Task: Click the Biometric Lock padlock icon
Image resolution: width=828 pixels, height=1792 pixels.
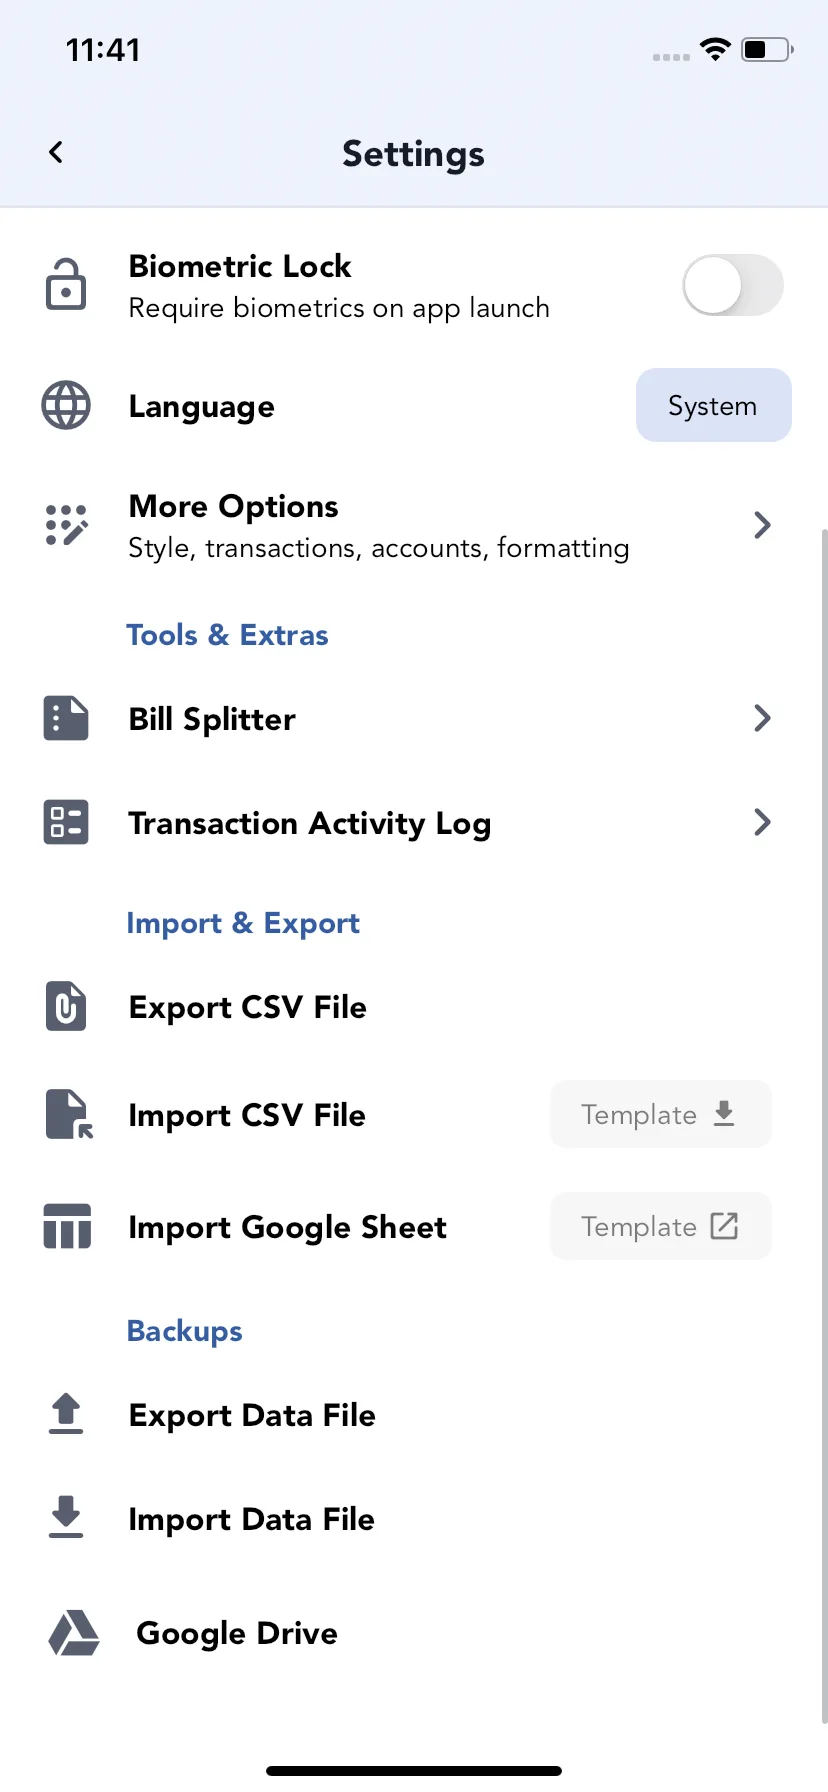Action: click(x=66, y=285)
